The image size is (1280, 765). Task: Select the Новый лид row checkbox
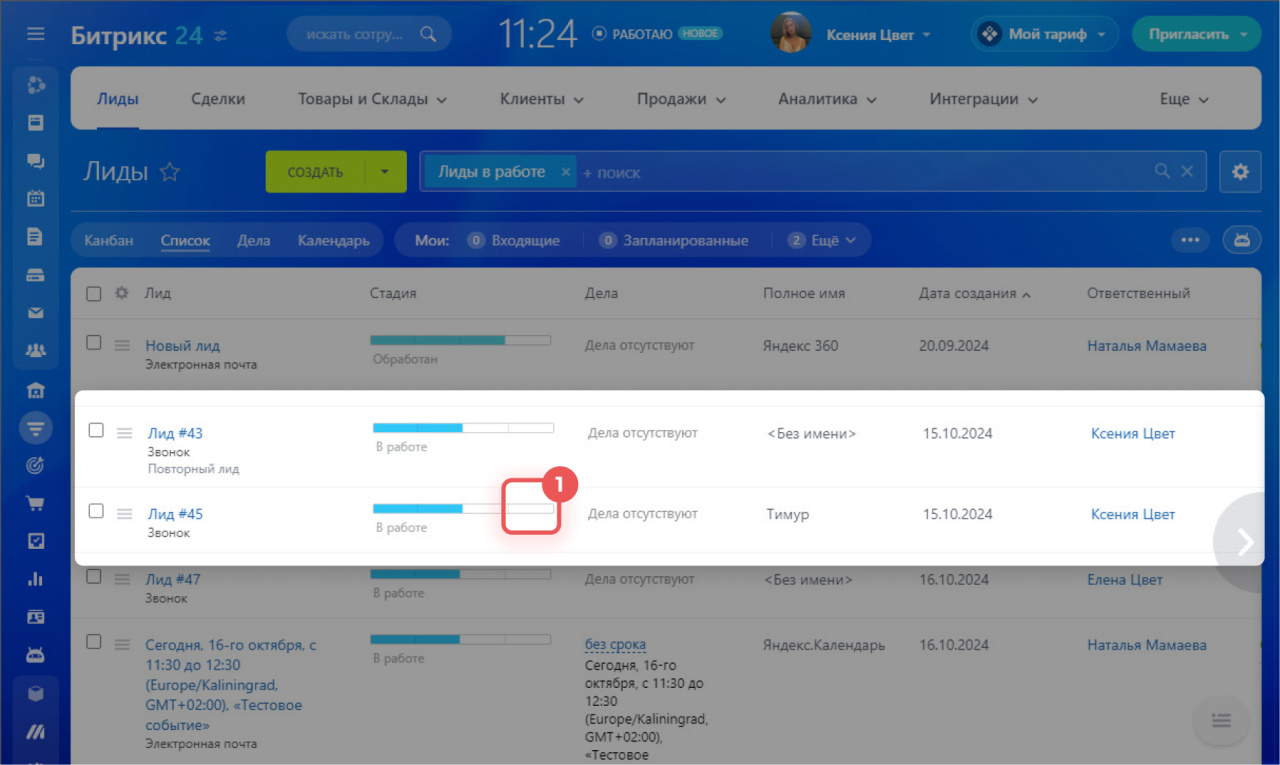coord(94,343)
